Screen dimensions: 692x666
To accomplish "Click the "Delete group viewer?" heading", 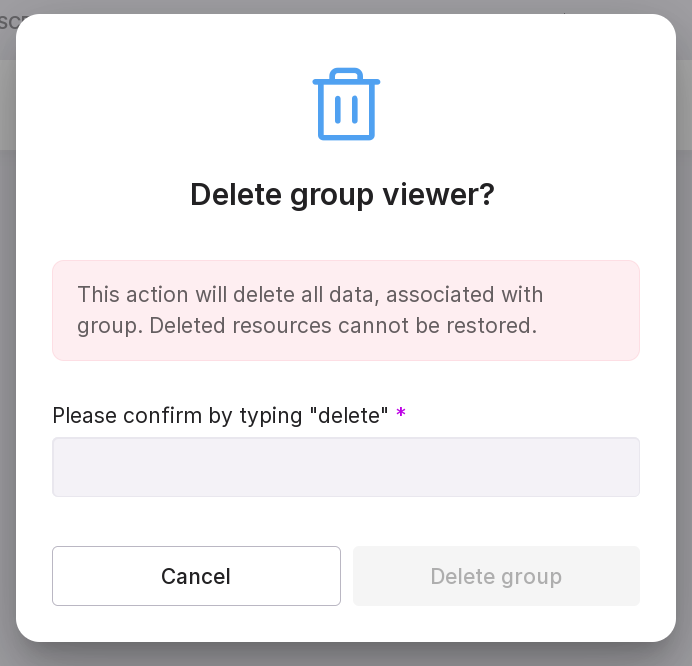I will click(x=342, y=195).
